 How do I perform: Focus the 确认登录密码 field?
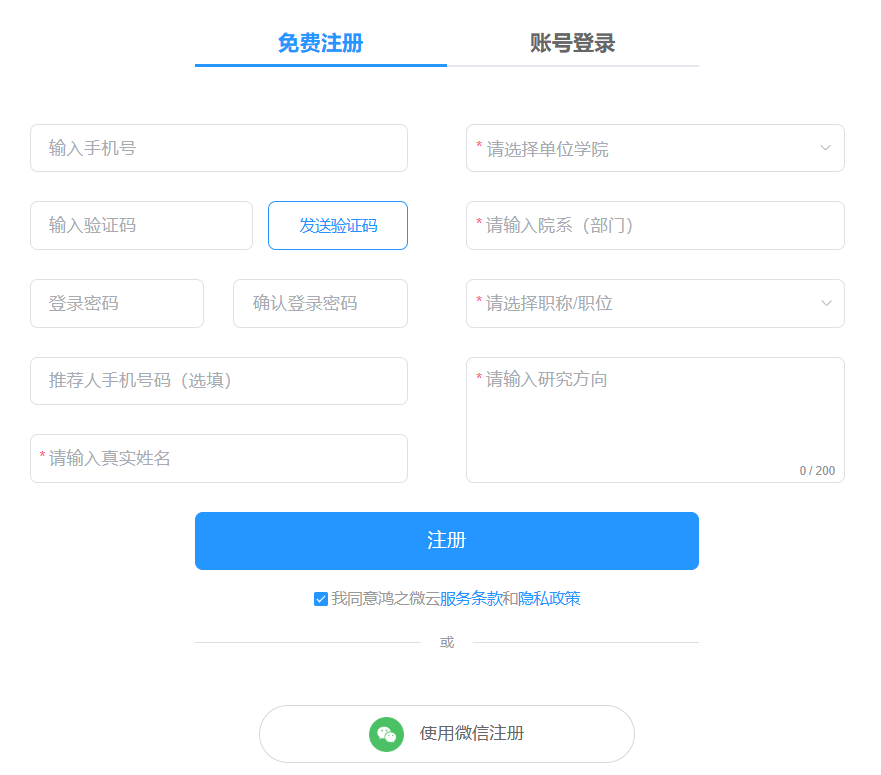pyautogui.click(x=320, y=303)
